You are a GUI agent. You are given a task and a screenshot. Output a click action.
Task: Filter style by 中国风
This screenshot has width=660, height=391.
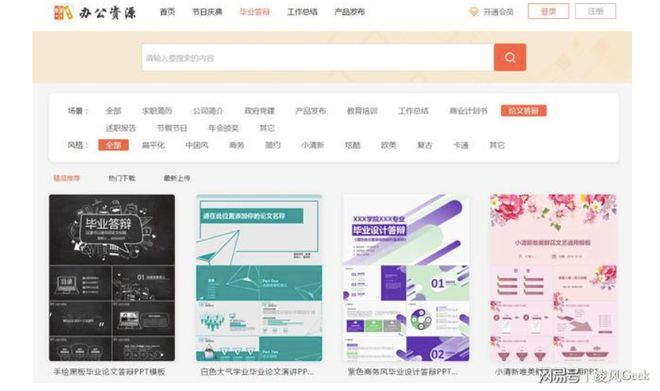197,145
